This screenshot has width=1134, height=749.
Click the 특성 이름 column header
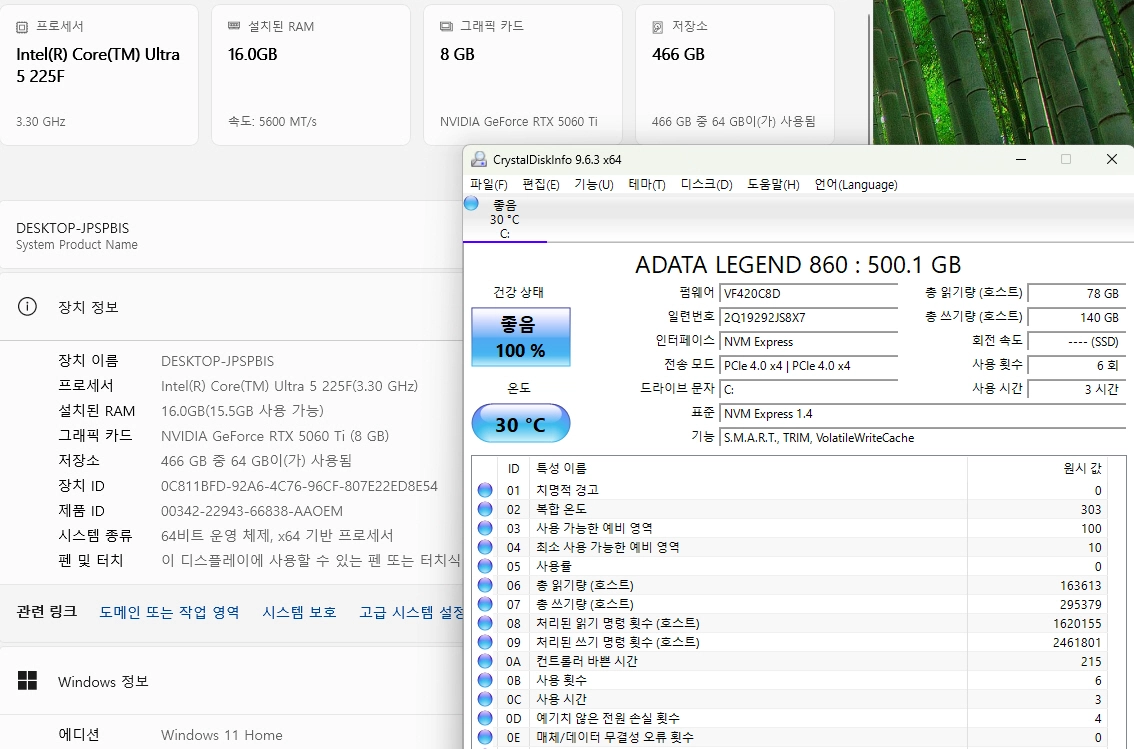(749, 468)
